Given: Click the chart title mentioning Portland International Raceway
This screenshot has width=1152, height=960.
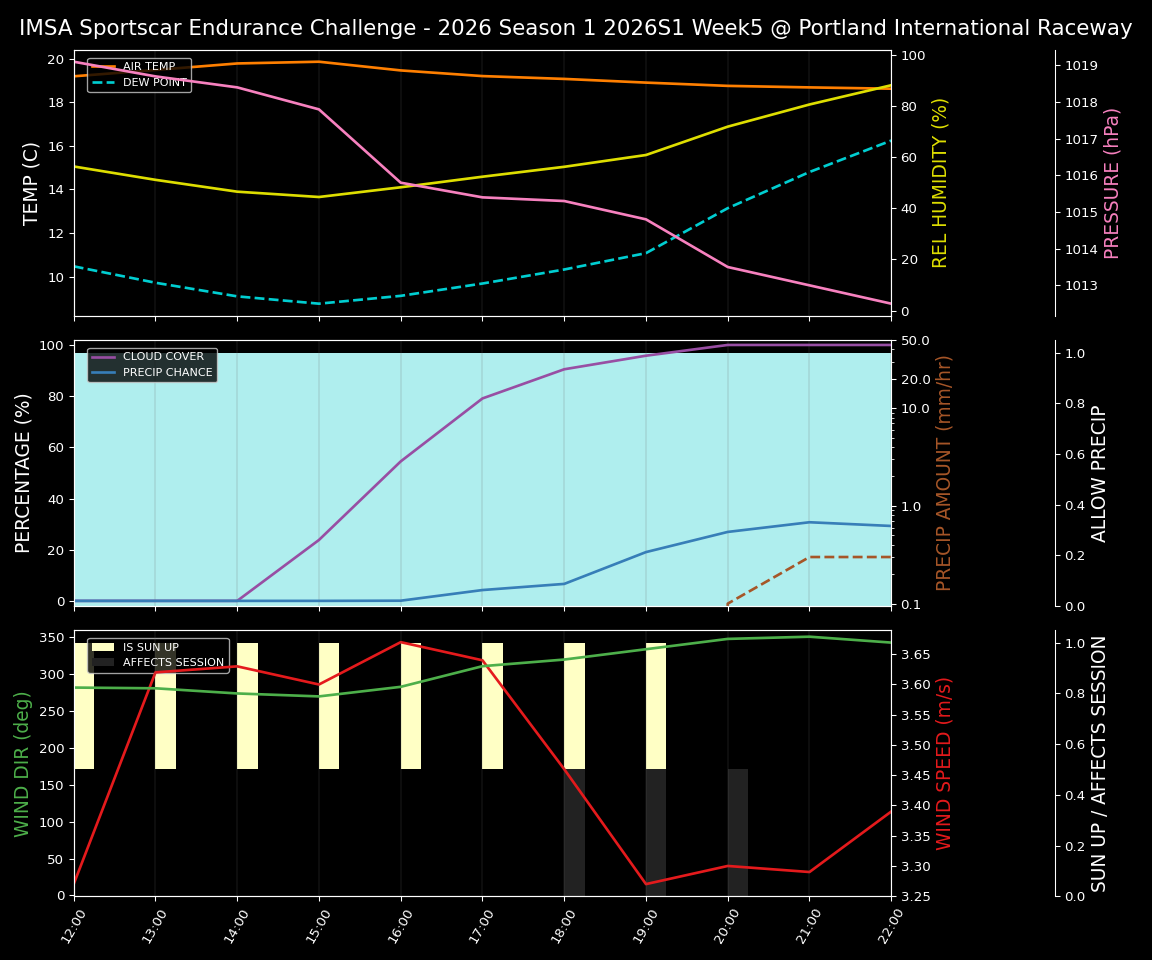Looking at the screenshot, I should (x=576, y=28).
